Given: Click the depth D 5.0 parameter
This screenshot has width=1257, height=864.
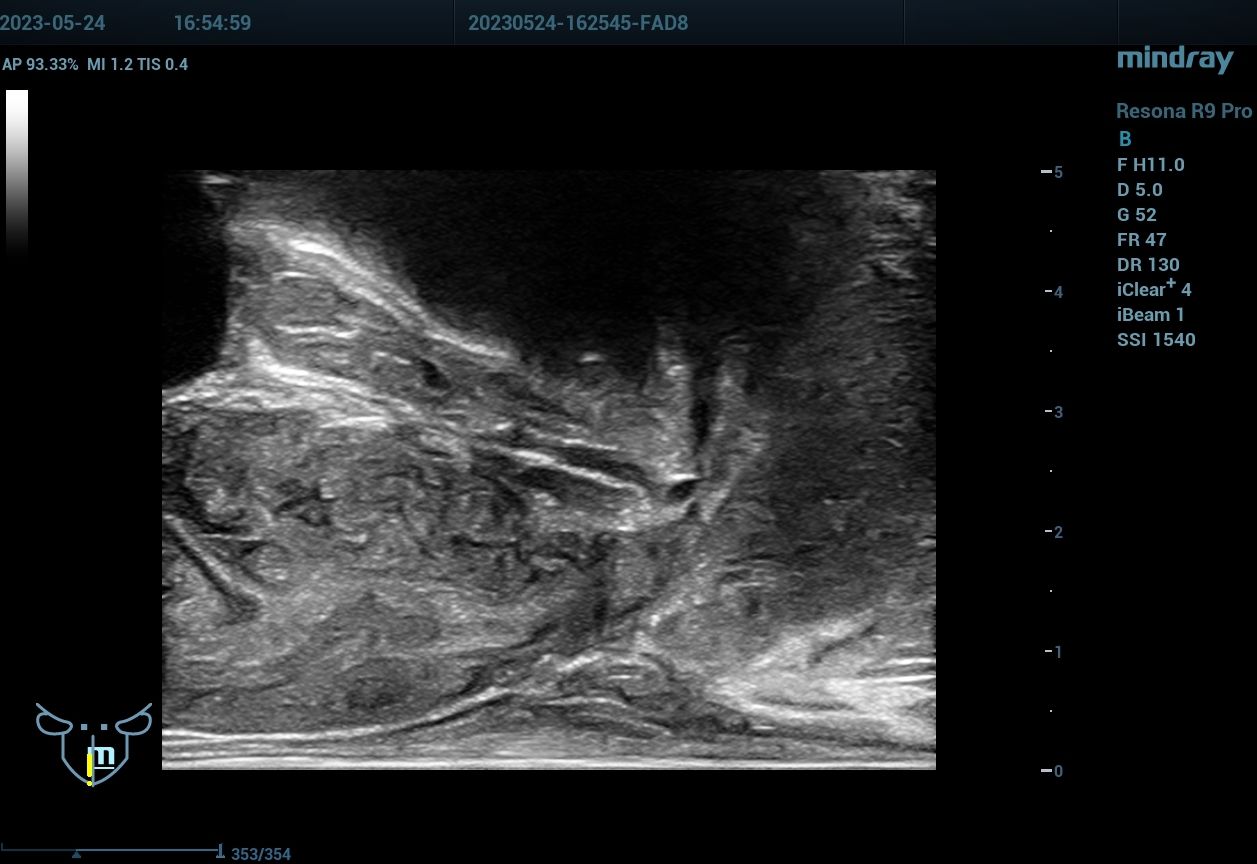Looking at the screenshot, I should (x=1139, y=190).
